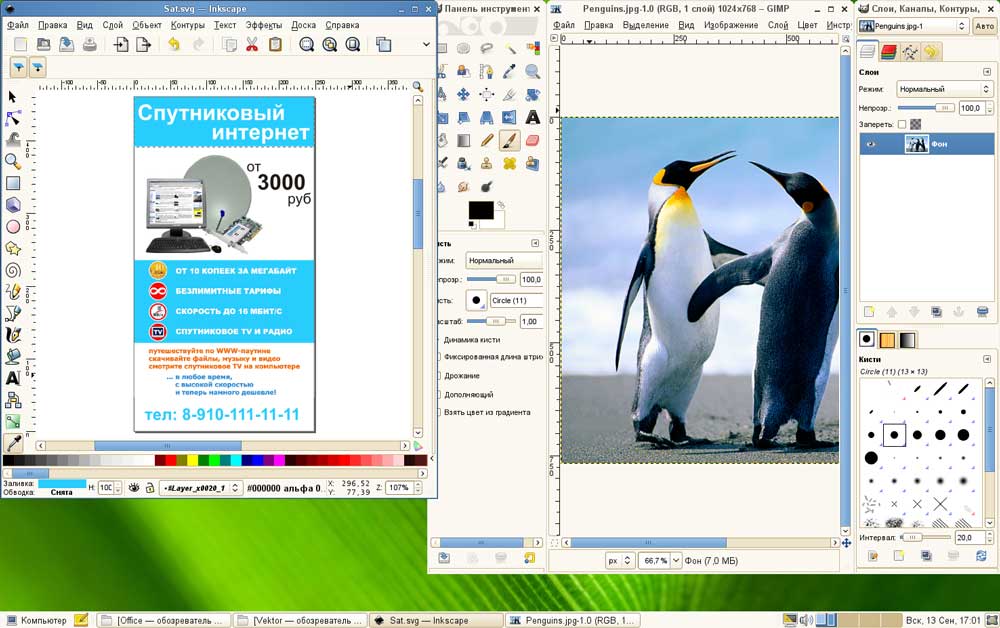This screenshot has height=628, width=1000.
Task: Open the Эффекты menu in Inkscape
Action: point(264,25)
